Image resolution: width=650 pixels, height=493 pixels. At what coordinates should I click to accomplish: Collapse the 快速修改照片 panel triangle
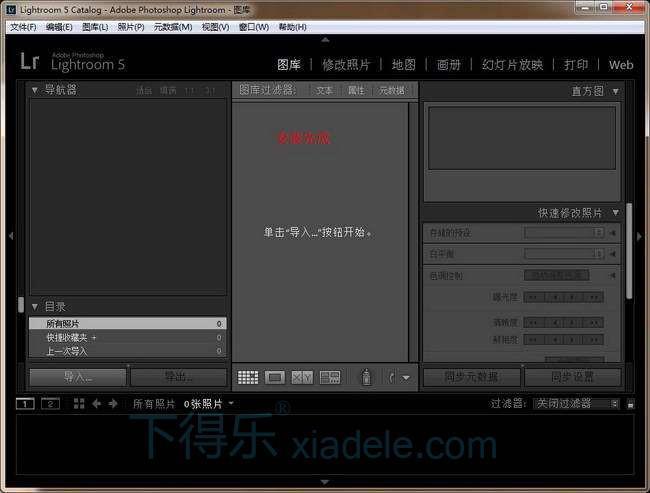tap(616, 213)
